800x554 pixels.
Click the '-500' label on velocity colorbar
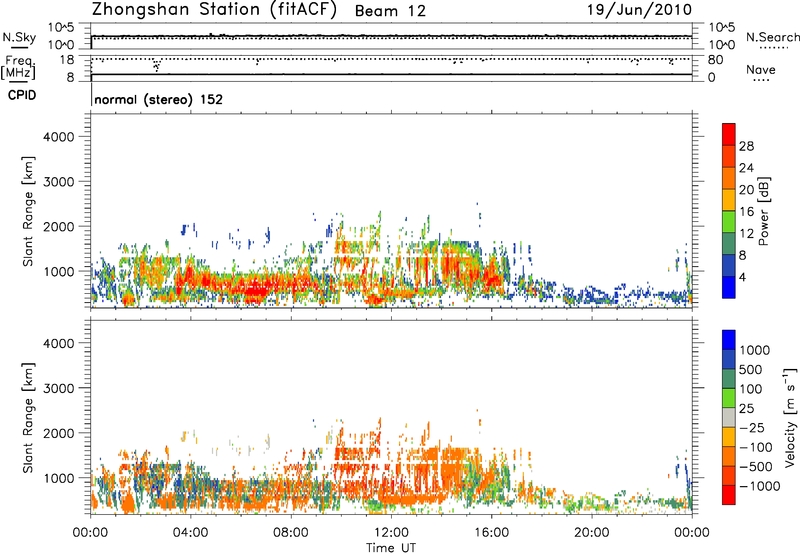point(756,467)
